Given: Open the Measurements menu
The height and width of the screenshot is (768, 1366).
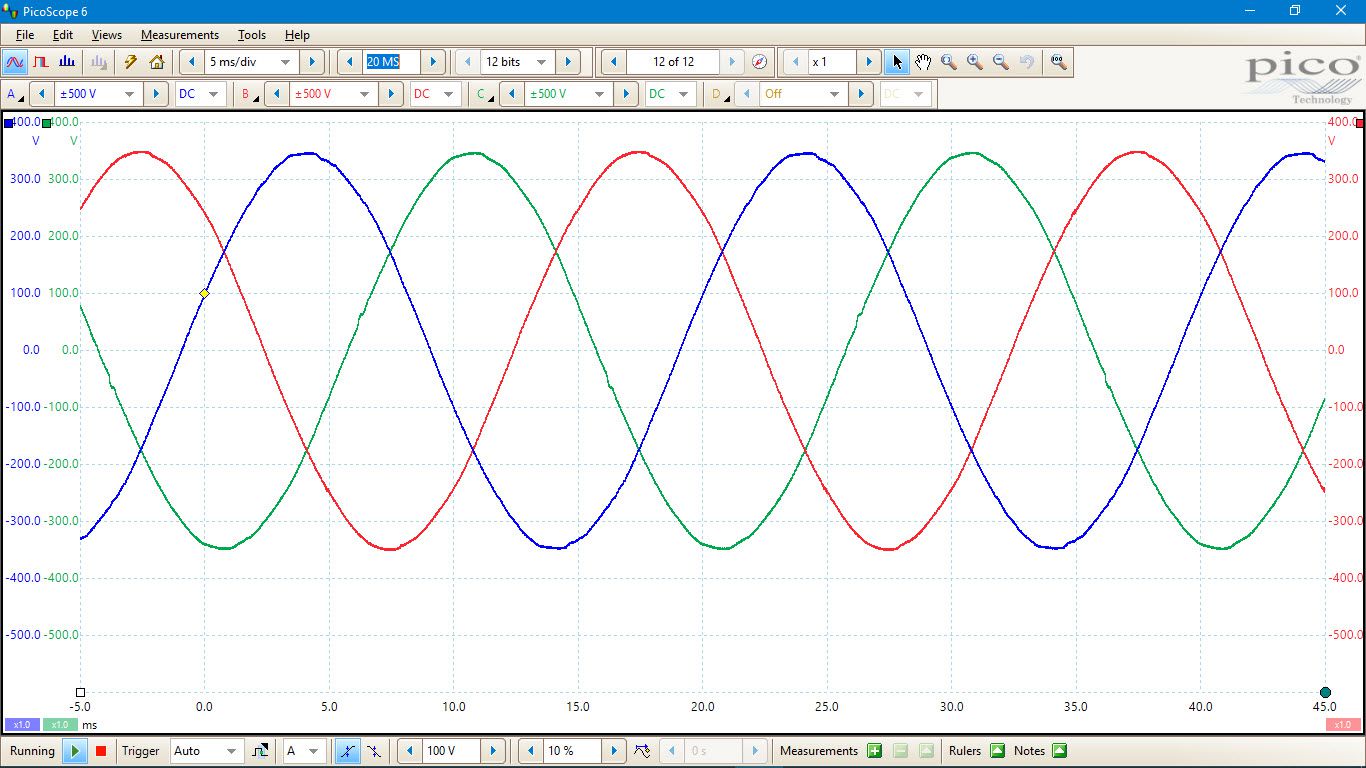Looking at the screenshot, I should pyautogui.click(x=179, y=35).
